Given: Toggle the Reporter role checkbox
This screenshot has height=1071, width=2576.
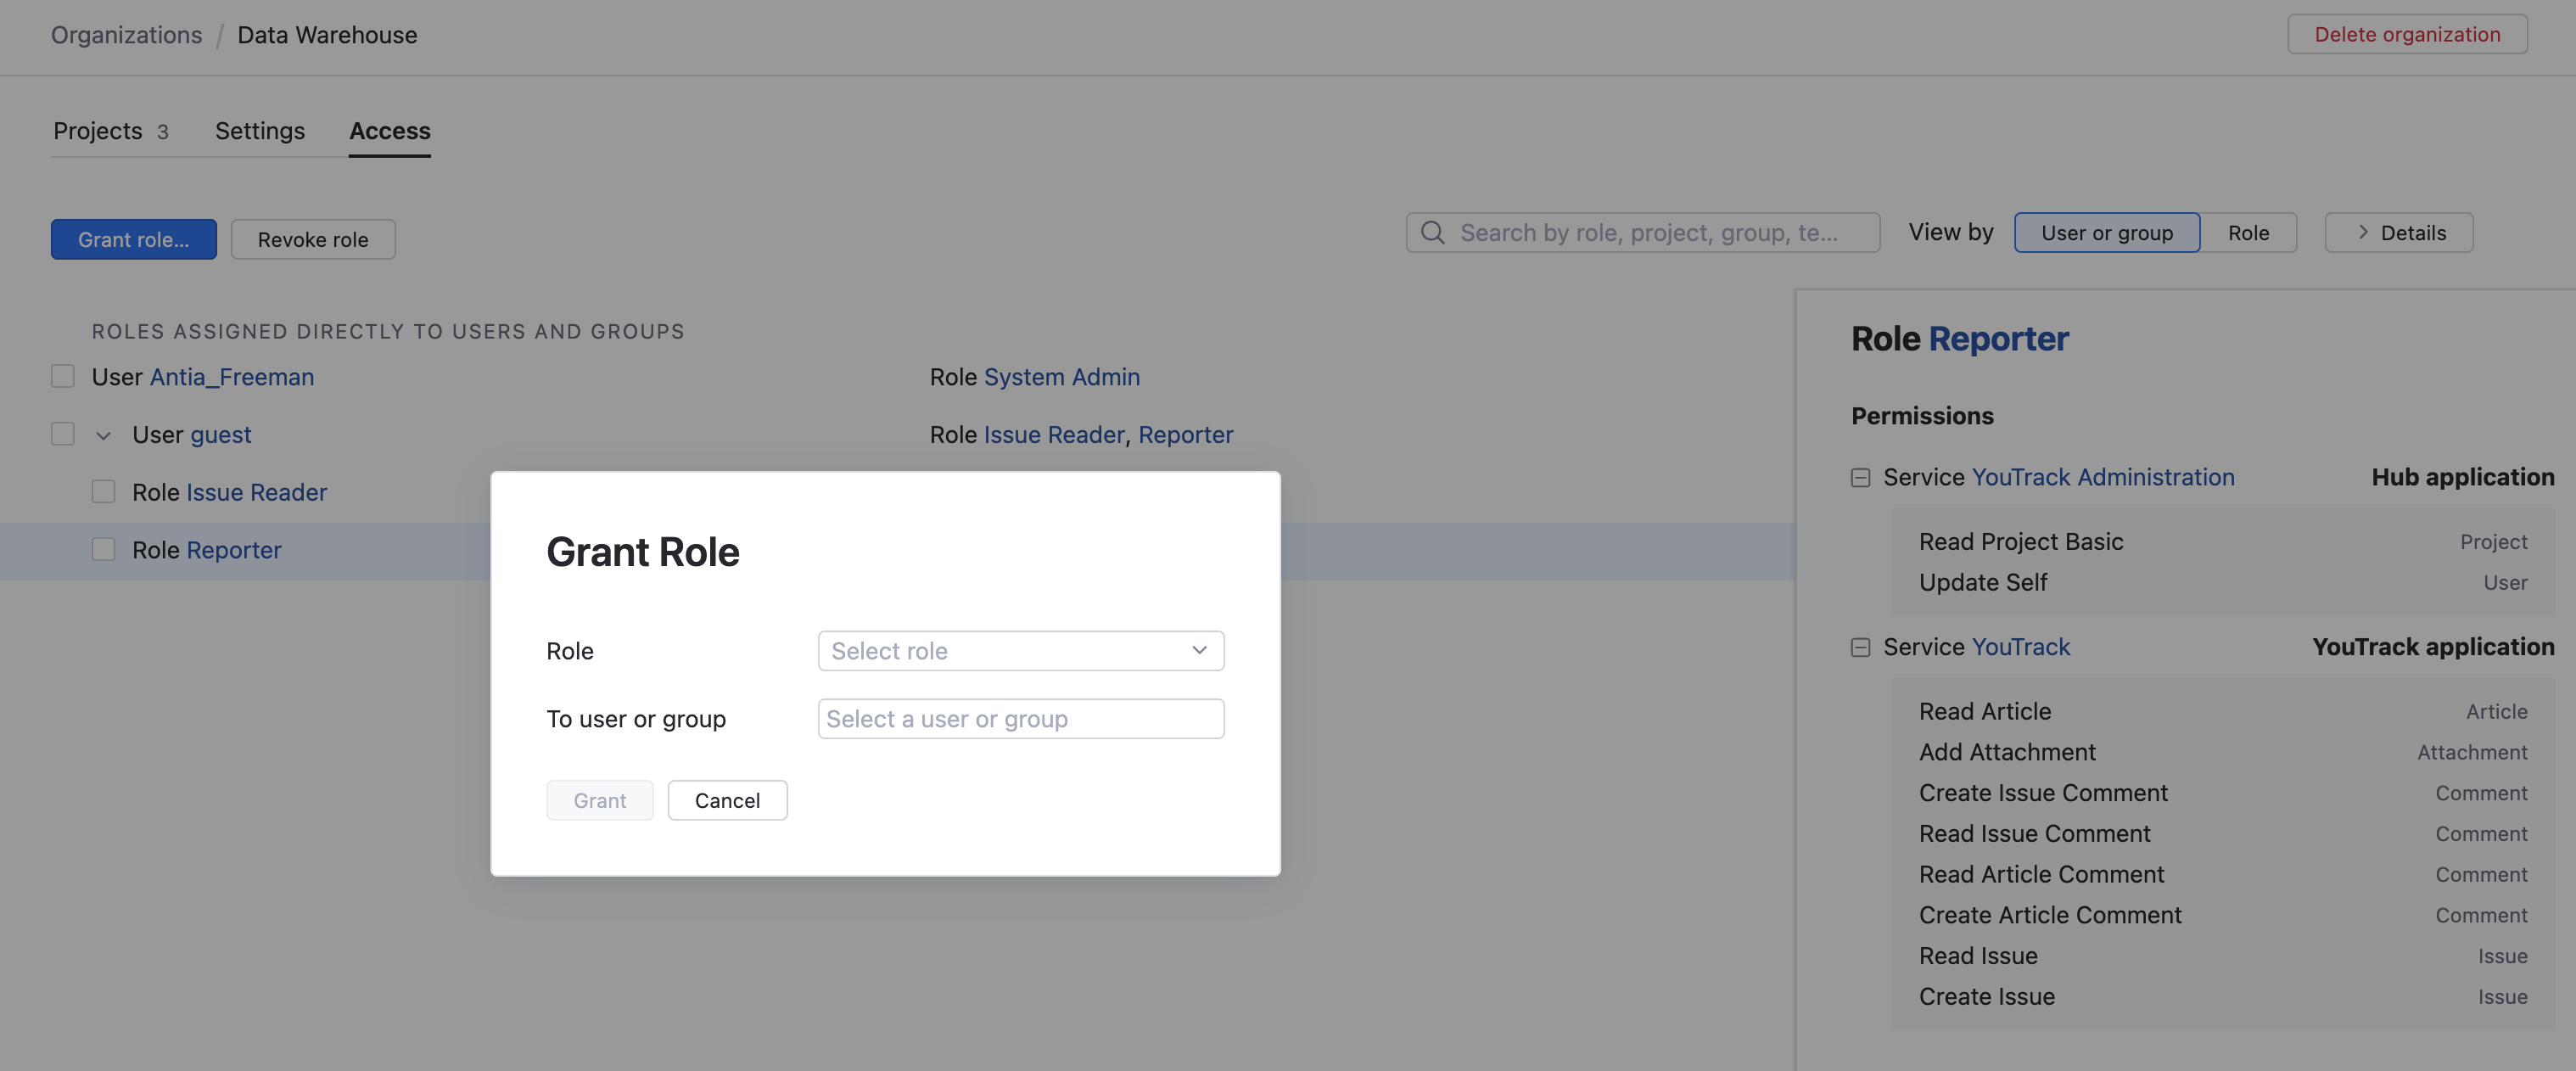Looking at the screenshot, I should coord(103,550).
